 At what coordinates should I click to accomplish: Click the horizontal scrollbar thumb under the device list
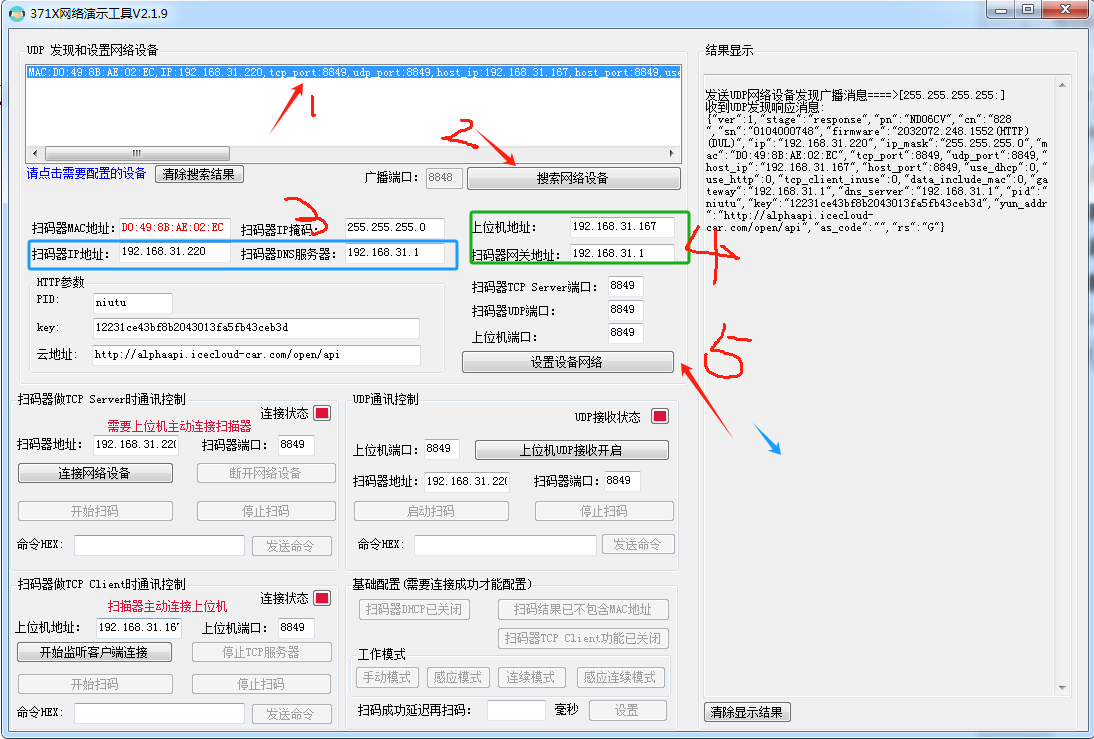[x=137, y=153]
